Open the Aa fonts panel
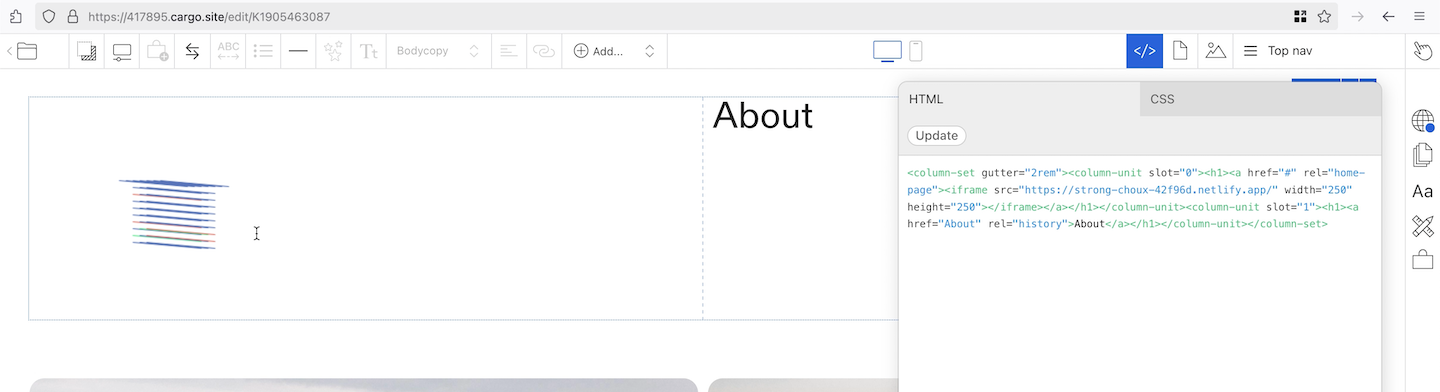Screen dimensions: 1440x392 pos(1422,191)
